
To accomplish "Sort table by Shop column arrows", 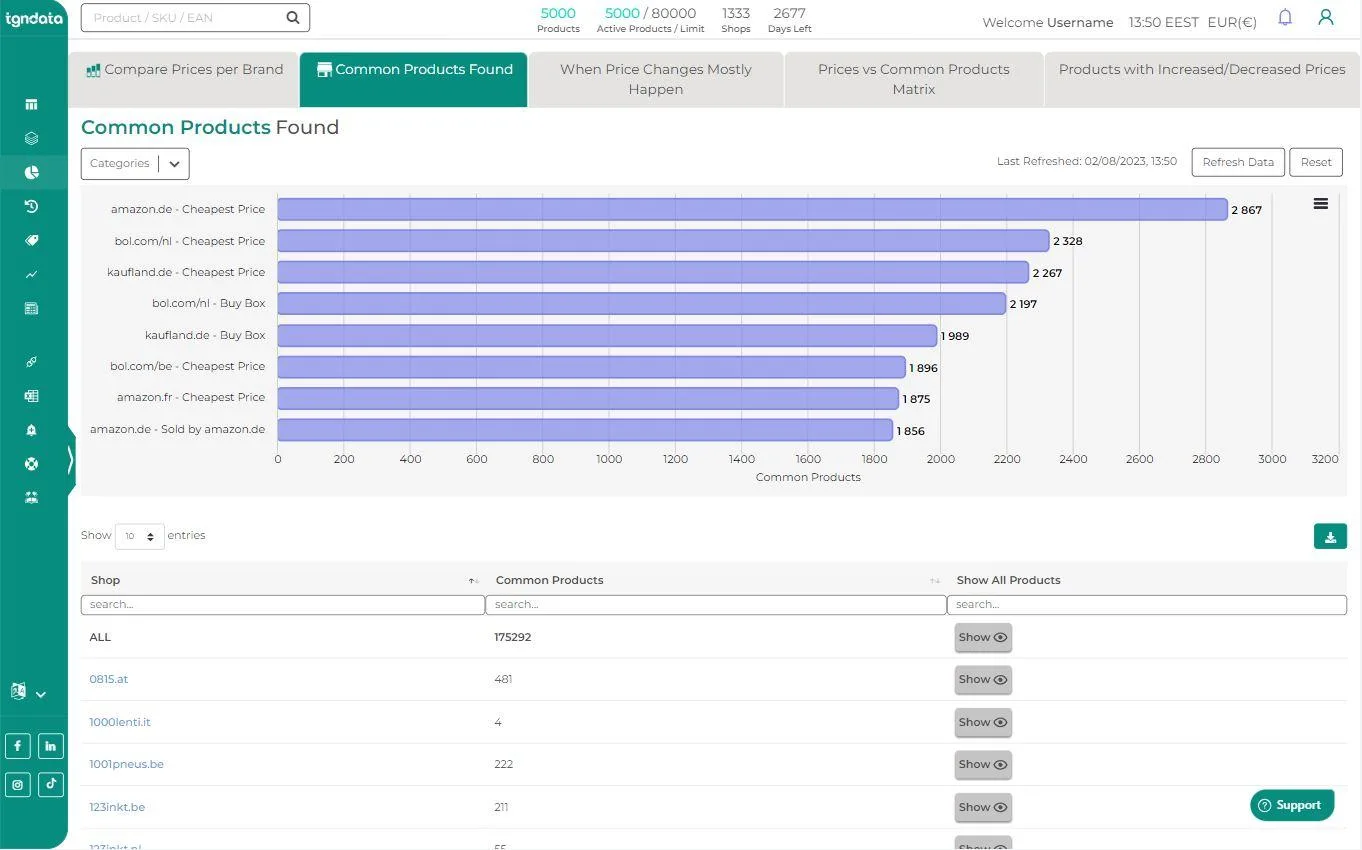I will pos(473,581).
